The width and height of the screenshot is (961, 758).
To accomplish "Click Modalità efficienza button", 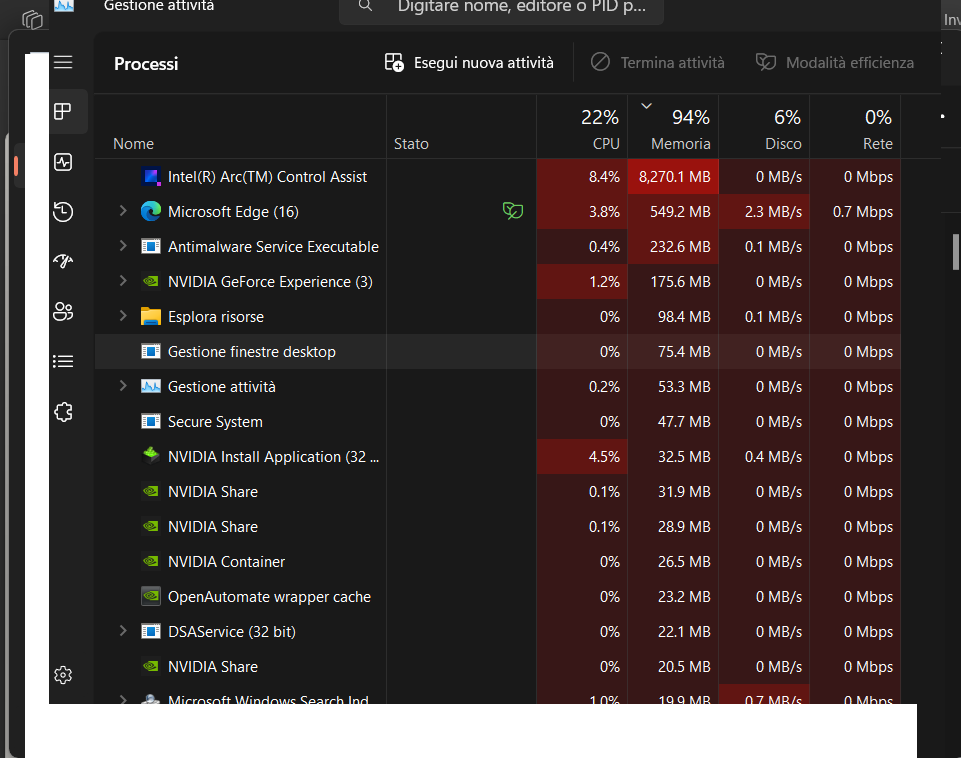I will pos(835,63).
